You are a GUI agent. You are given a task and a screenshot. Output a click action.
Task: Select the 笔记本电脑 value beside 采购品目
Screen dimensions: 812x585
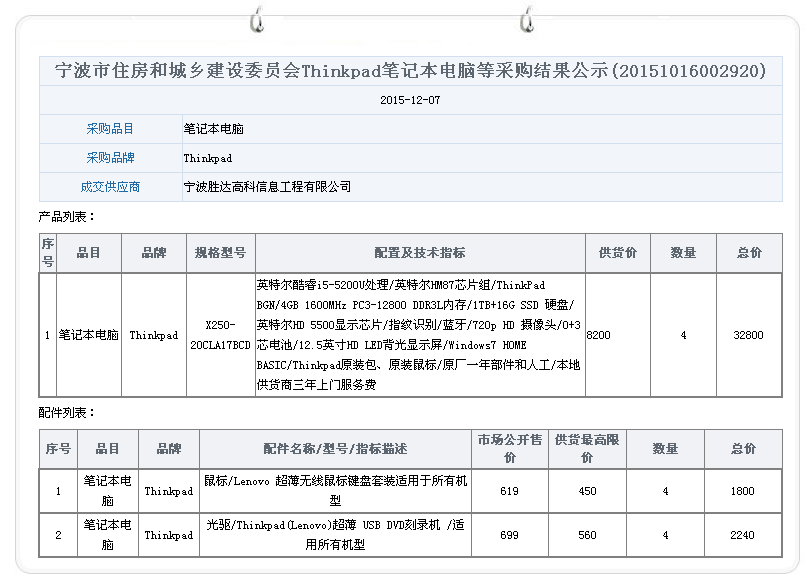tap(213, 129)
